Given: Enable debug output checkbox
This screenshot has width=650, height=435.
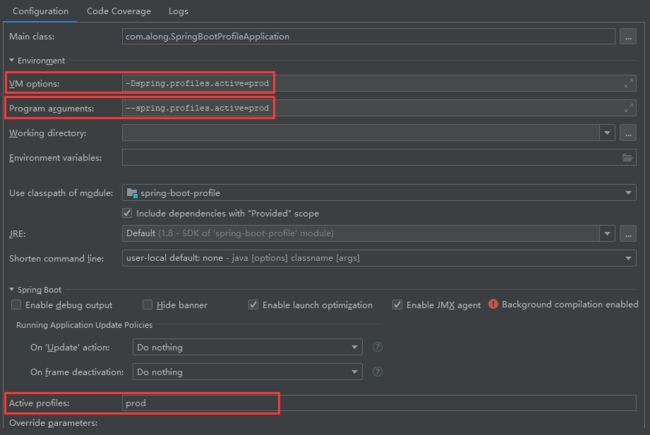Looking at the screenshot, I should point(16,305).
